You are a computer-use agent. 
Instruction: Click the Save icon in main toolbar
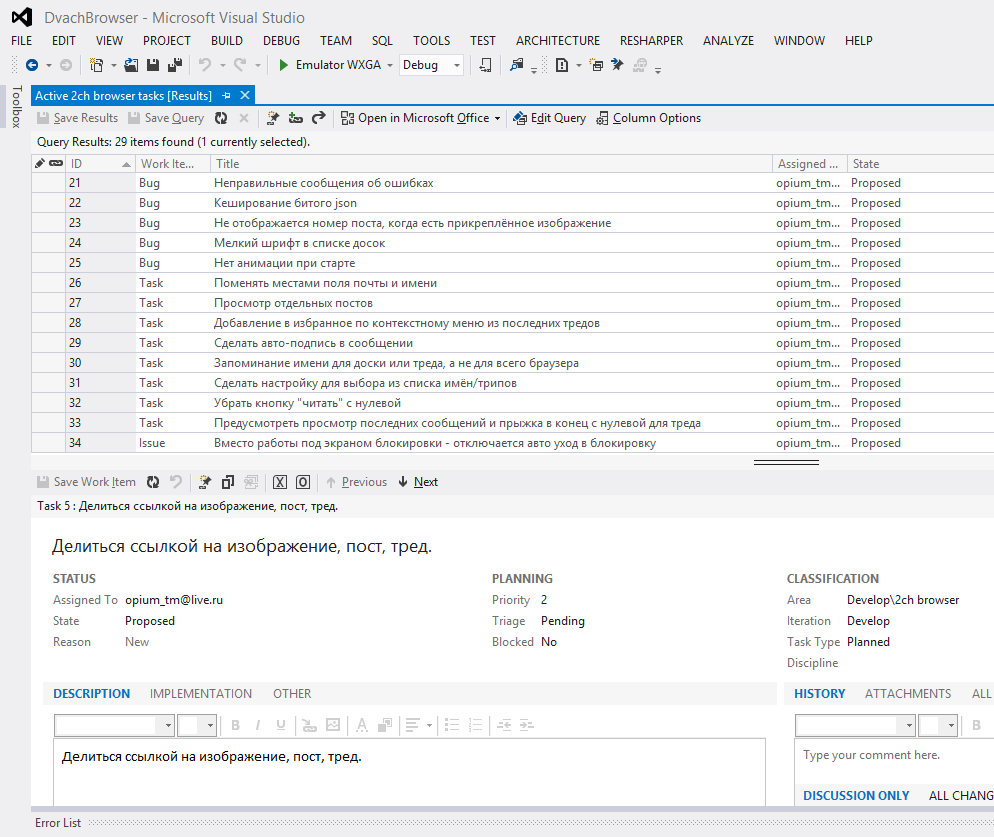pos(153,65)
